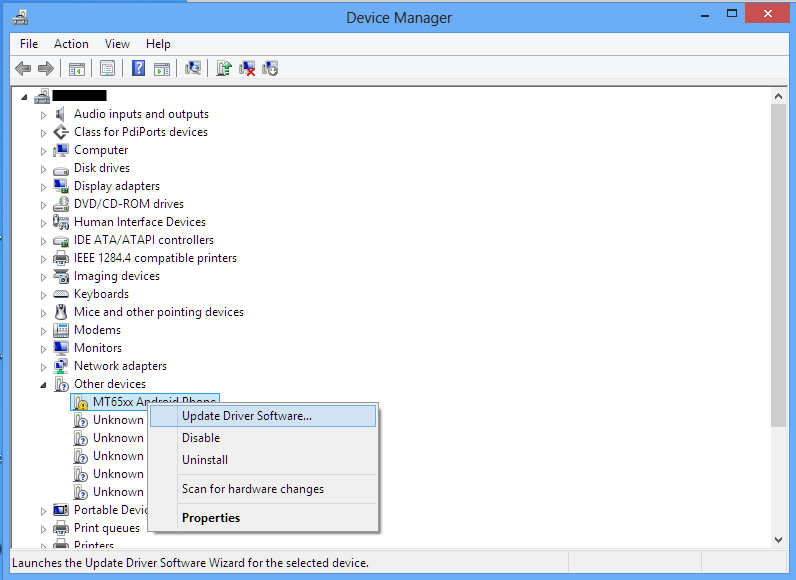This screenshot has height=580, width=796.
Task: Click the blue Help question mark icon
Action: [139, 68]
